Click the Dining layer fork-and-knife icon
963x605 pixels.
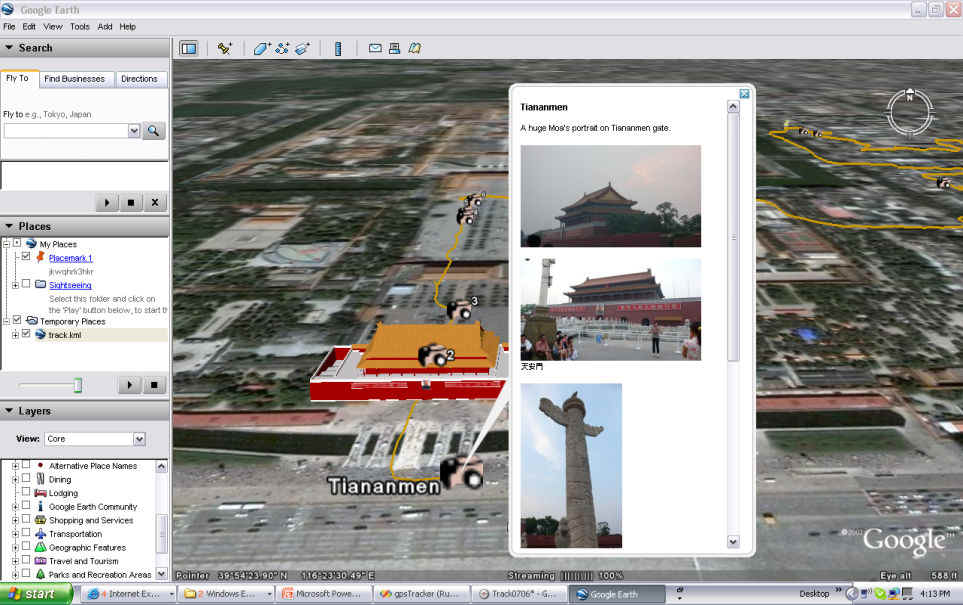tap(41, 479)
